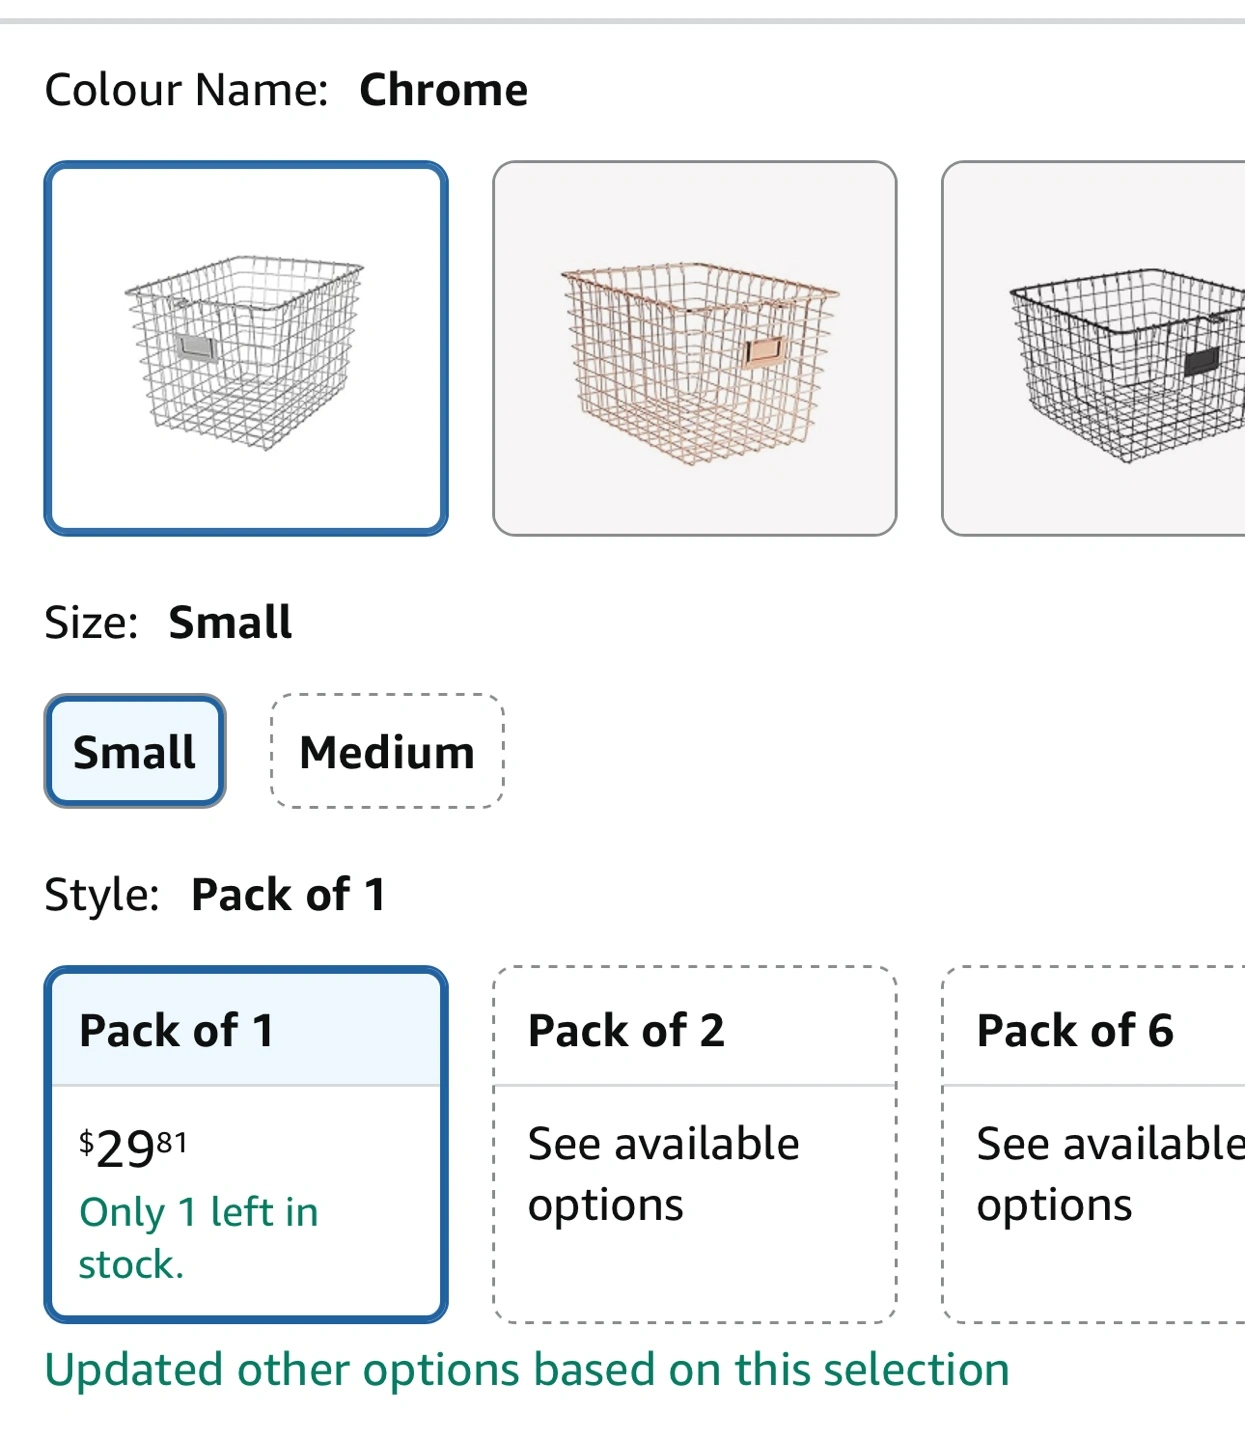Choose the copper wire basket colour
Viewport: 1245px width, 1440px height.
(x=694, y=348)
